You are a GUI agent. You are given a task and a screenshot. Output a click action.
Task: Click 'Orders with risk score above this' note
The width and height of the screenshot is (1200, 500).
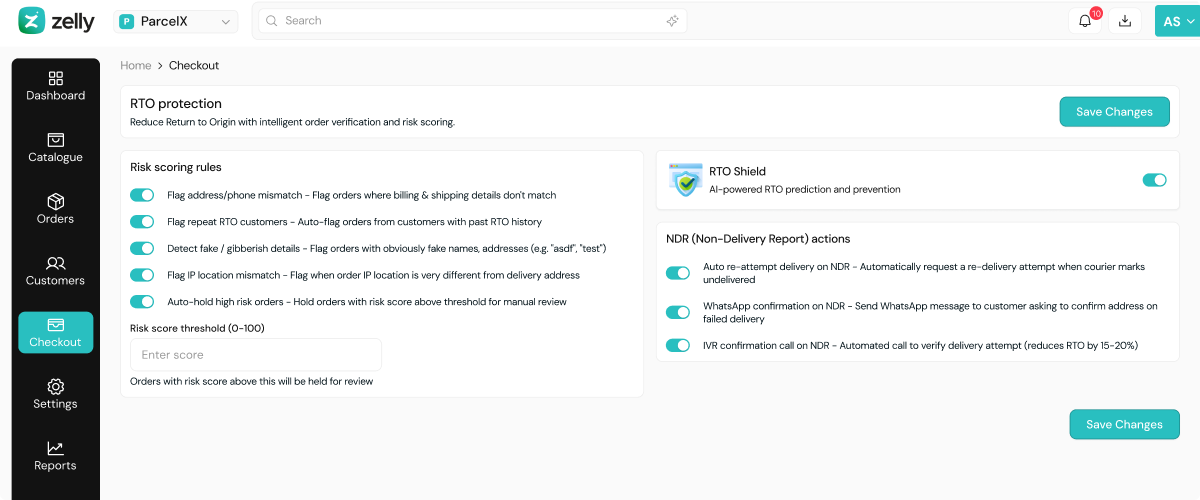252,381
